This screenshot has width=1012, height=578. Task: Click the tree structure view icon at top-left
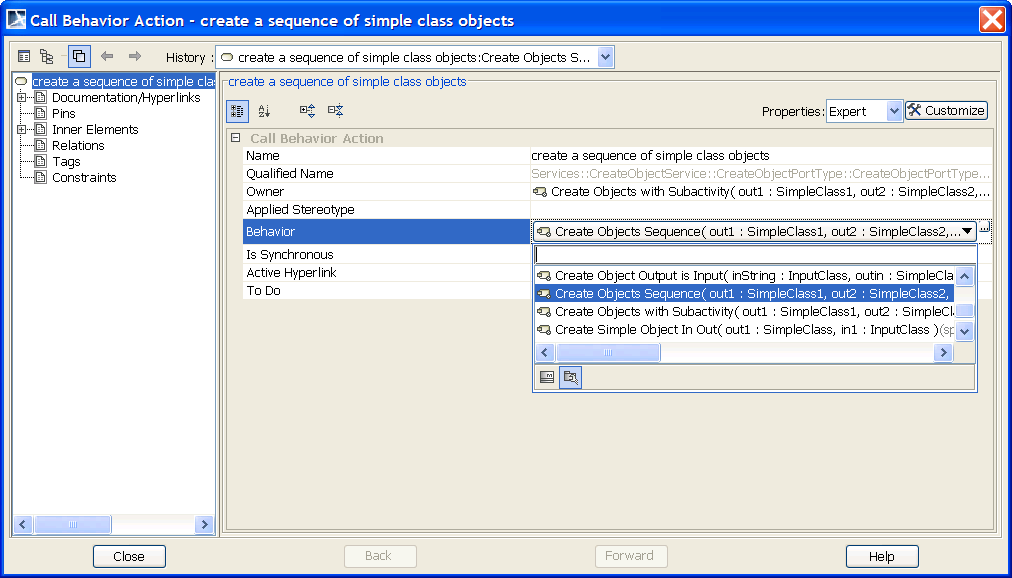coord(46,57)
